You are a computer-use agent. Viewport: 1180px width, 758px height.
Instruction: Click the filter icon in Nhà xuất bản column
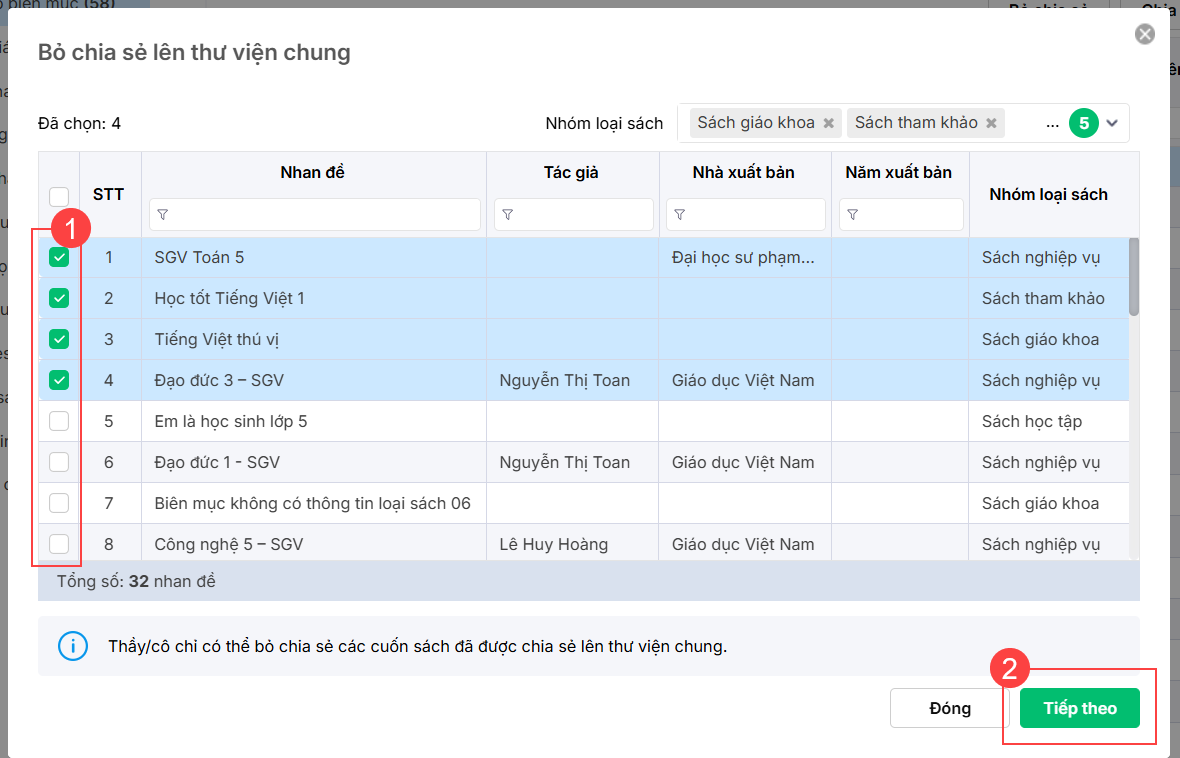(681, 214)
